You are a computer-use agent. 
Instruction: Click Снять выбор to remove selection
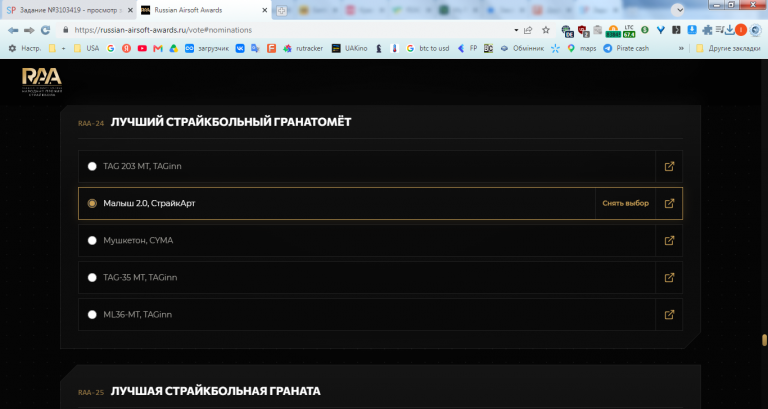[x=625, y=203]
